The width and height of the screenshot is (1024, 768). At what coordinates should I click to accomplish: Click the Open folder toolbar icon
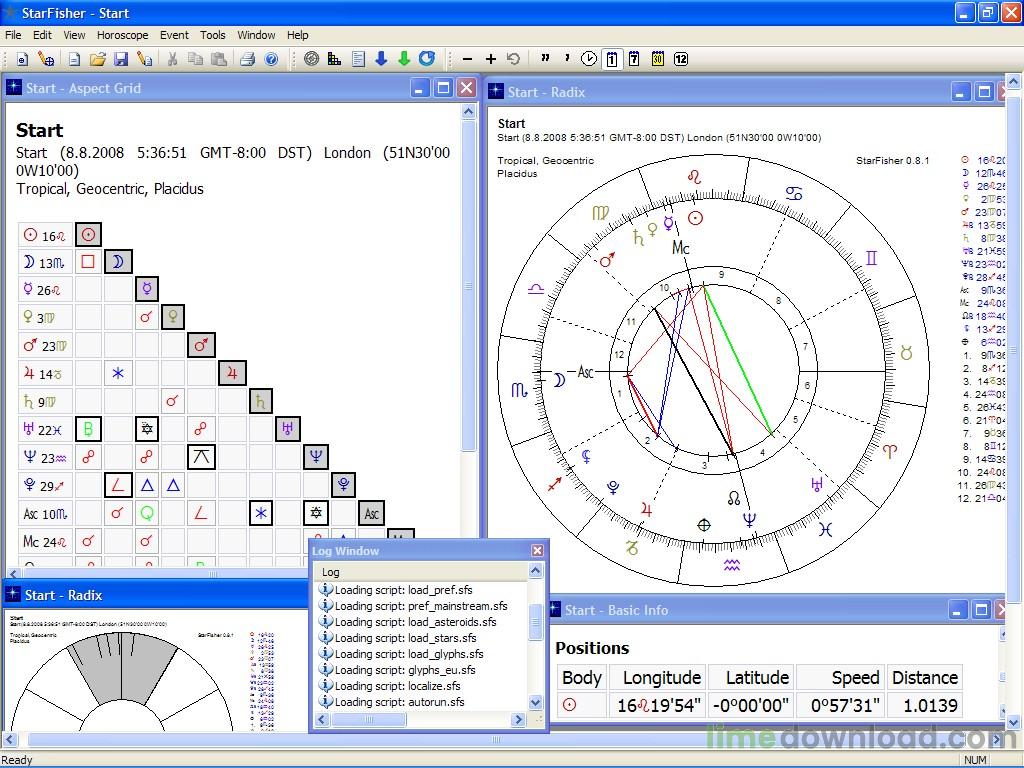98,59
